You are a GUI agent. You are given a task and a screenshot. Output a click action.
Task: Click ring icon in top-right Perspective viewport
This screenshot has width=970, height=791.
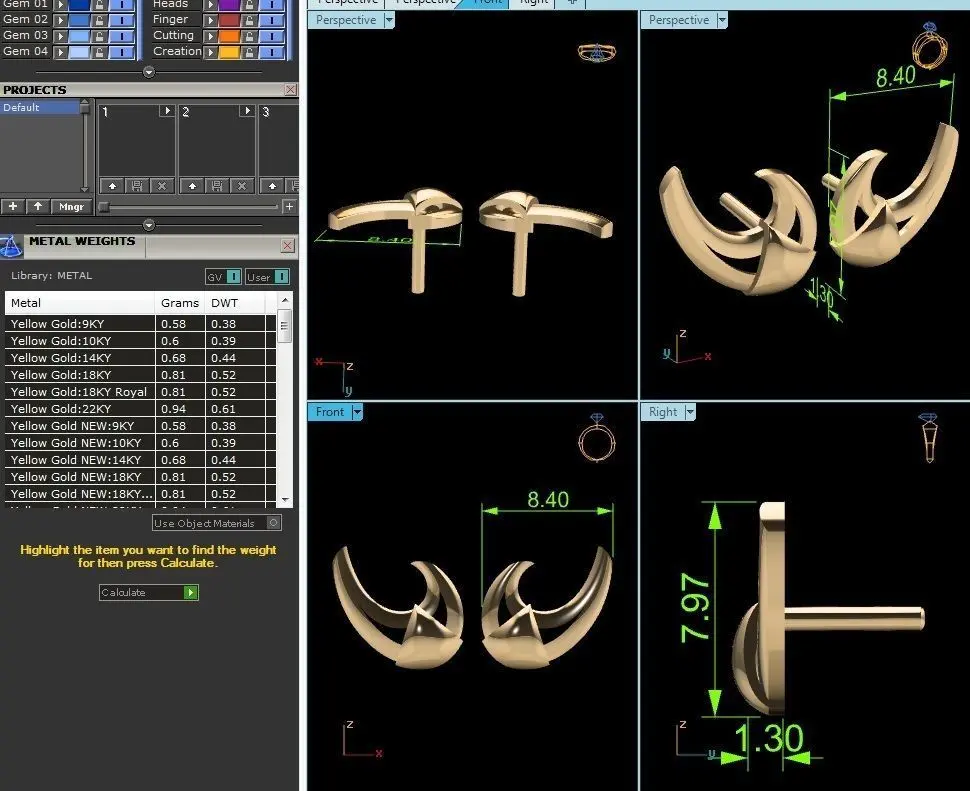tap(929, 45)
